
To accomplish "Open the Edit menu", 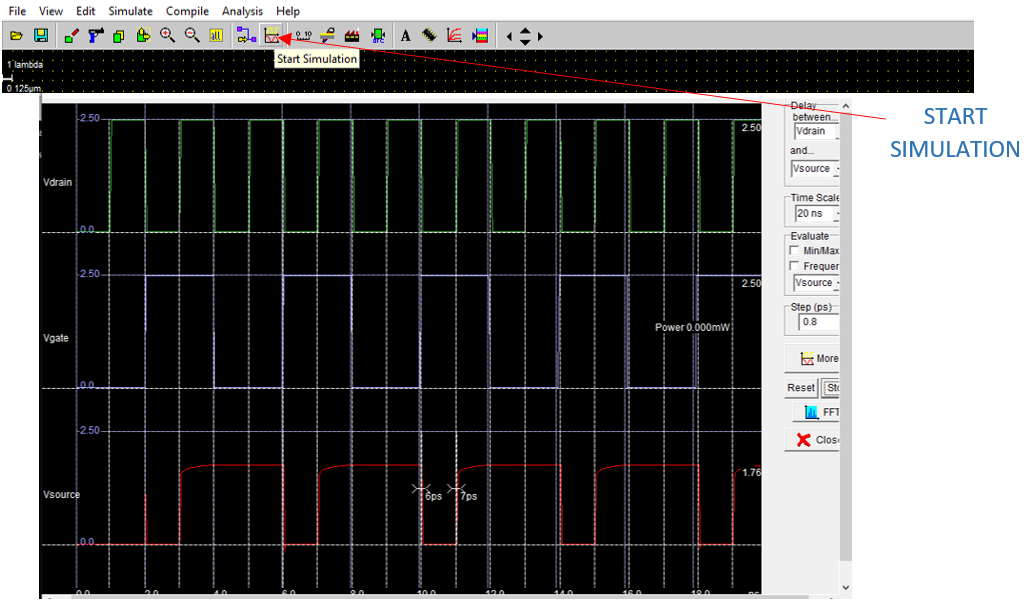I will tap(86, 11).
